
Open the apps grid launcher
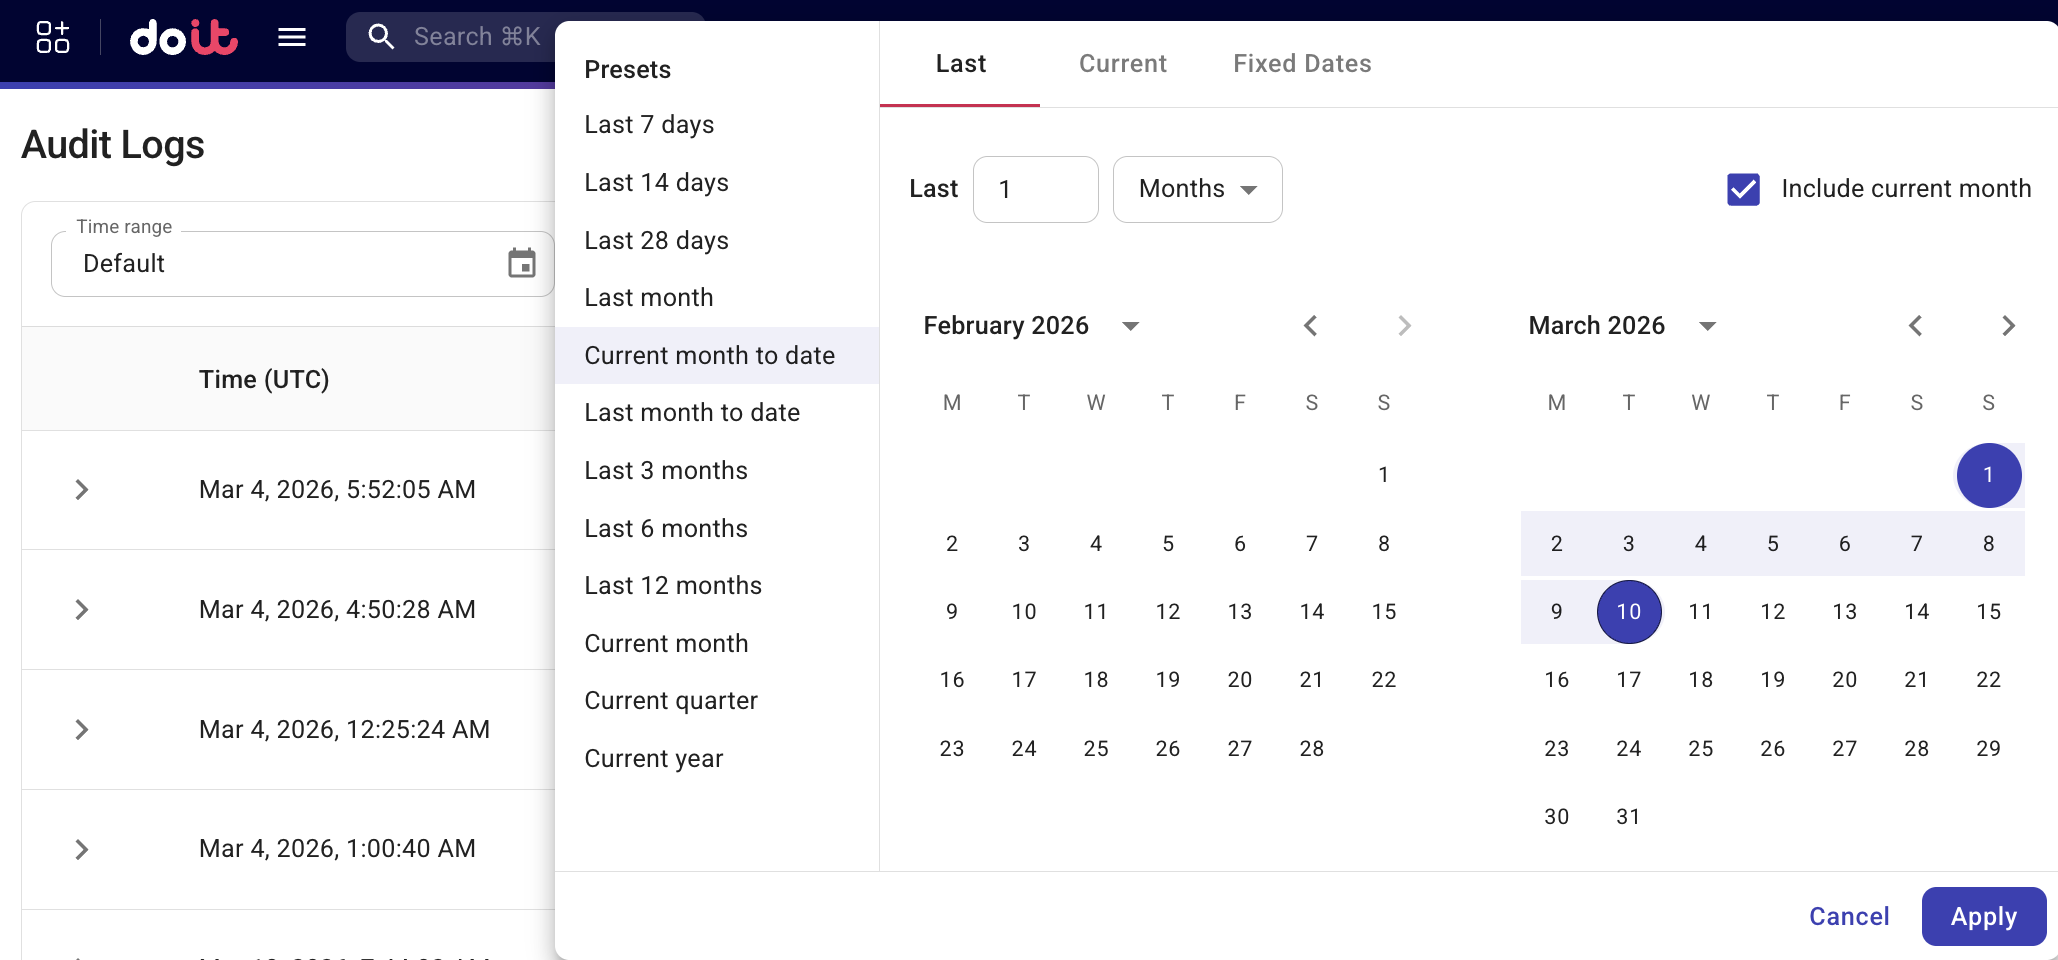click(51, 38)
